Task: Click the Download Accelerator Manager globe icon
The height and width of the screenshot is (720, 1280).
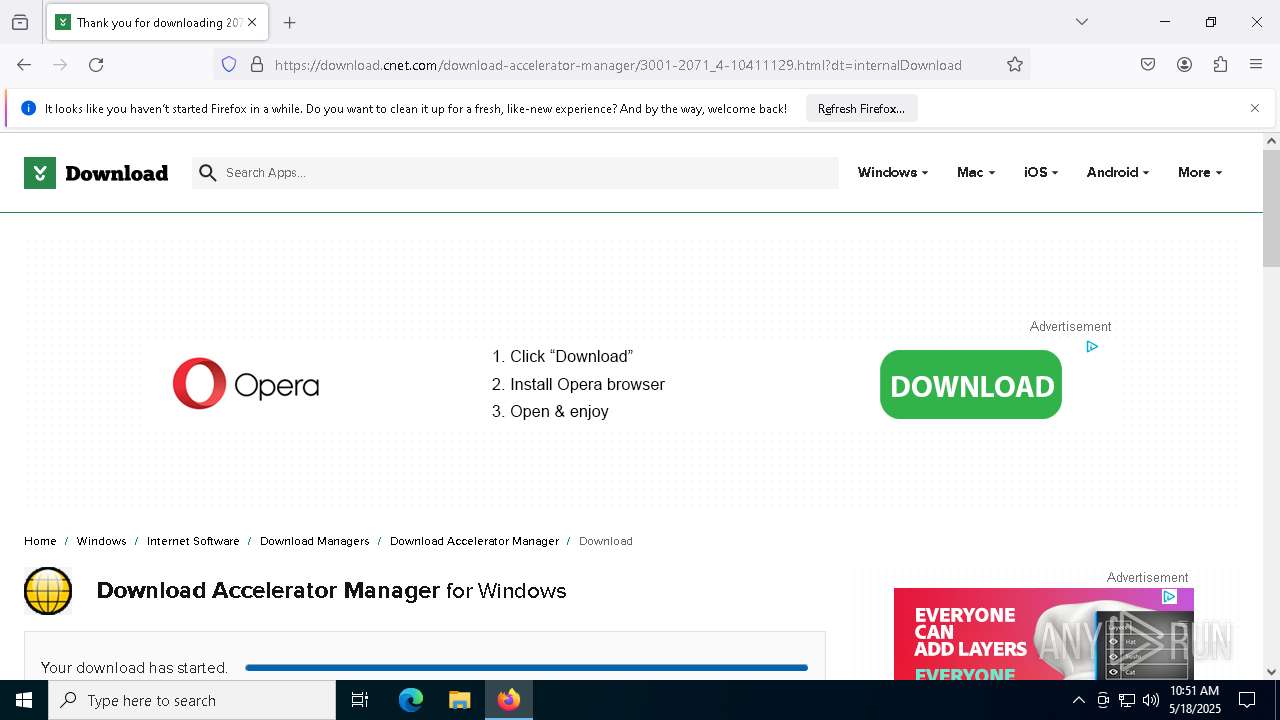Action: pyautogui.click(x=48, y=591)
